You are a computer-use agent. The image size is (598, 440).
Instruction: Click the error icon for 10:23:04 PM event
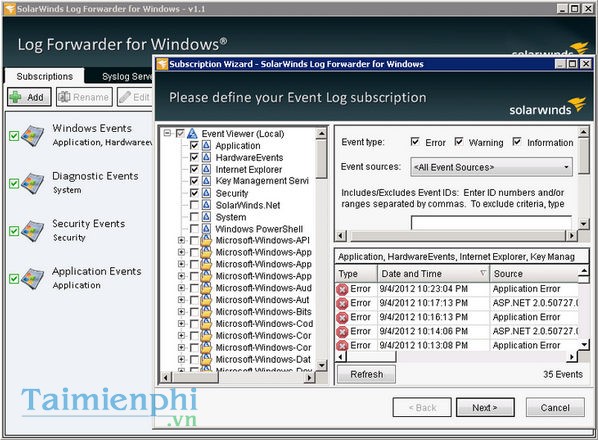point(342,289)
